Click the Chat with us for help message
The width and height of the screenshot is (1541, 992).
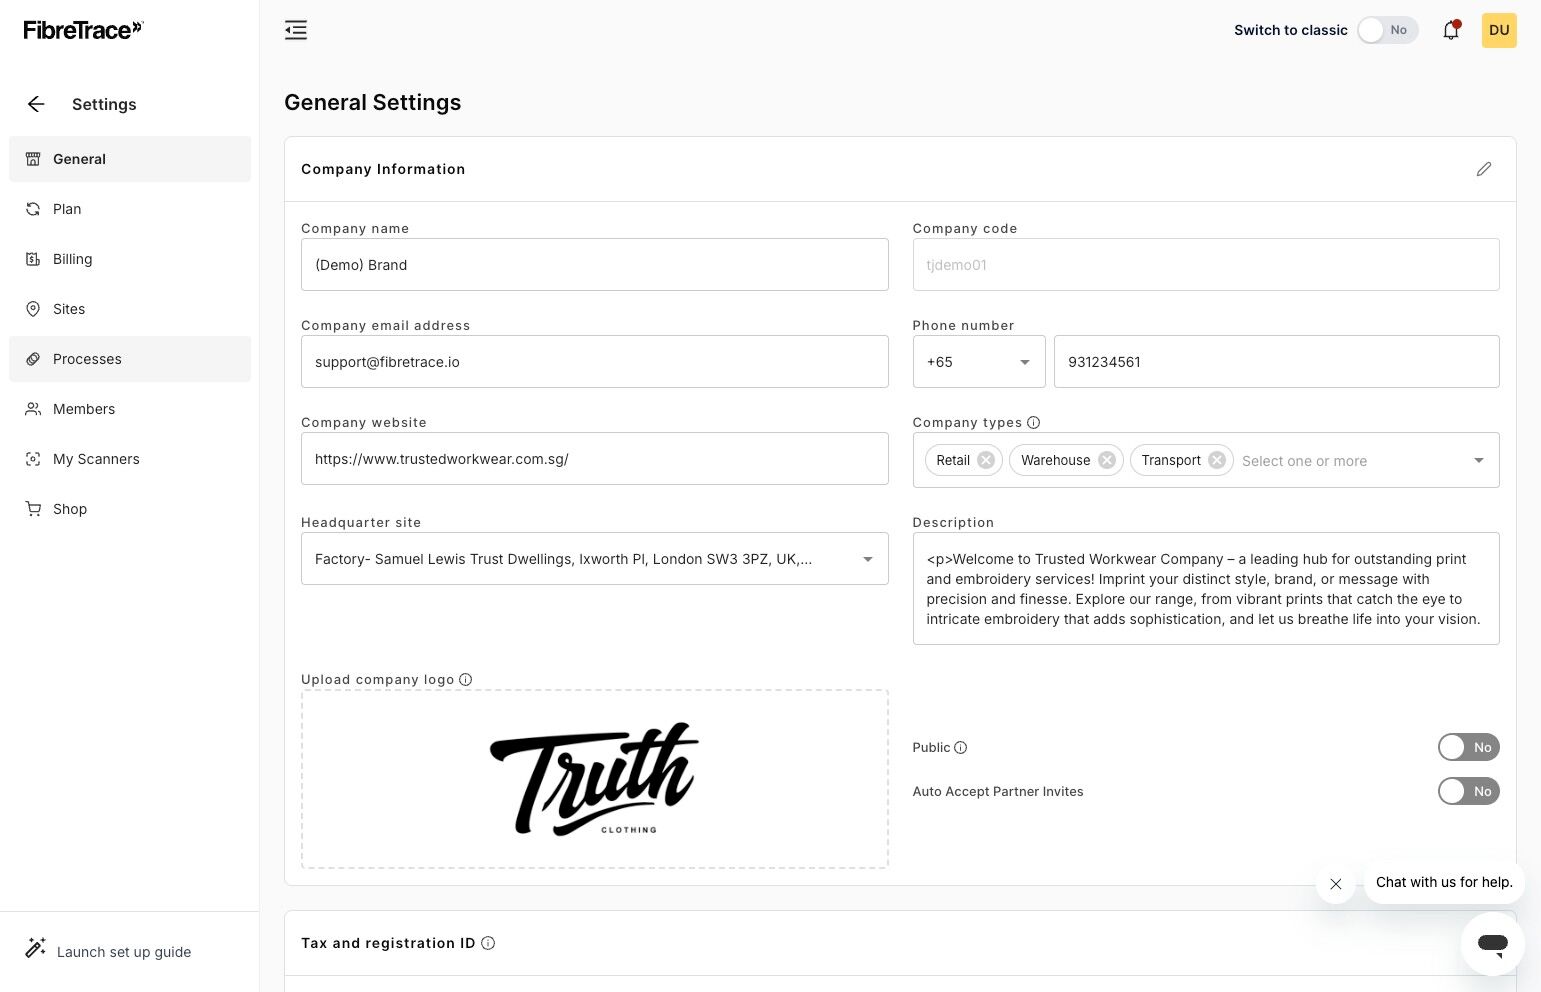[1444, 882]
